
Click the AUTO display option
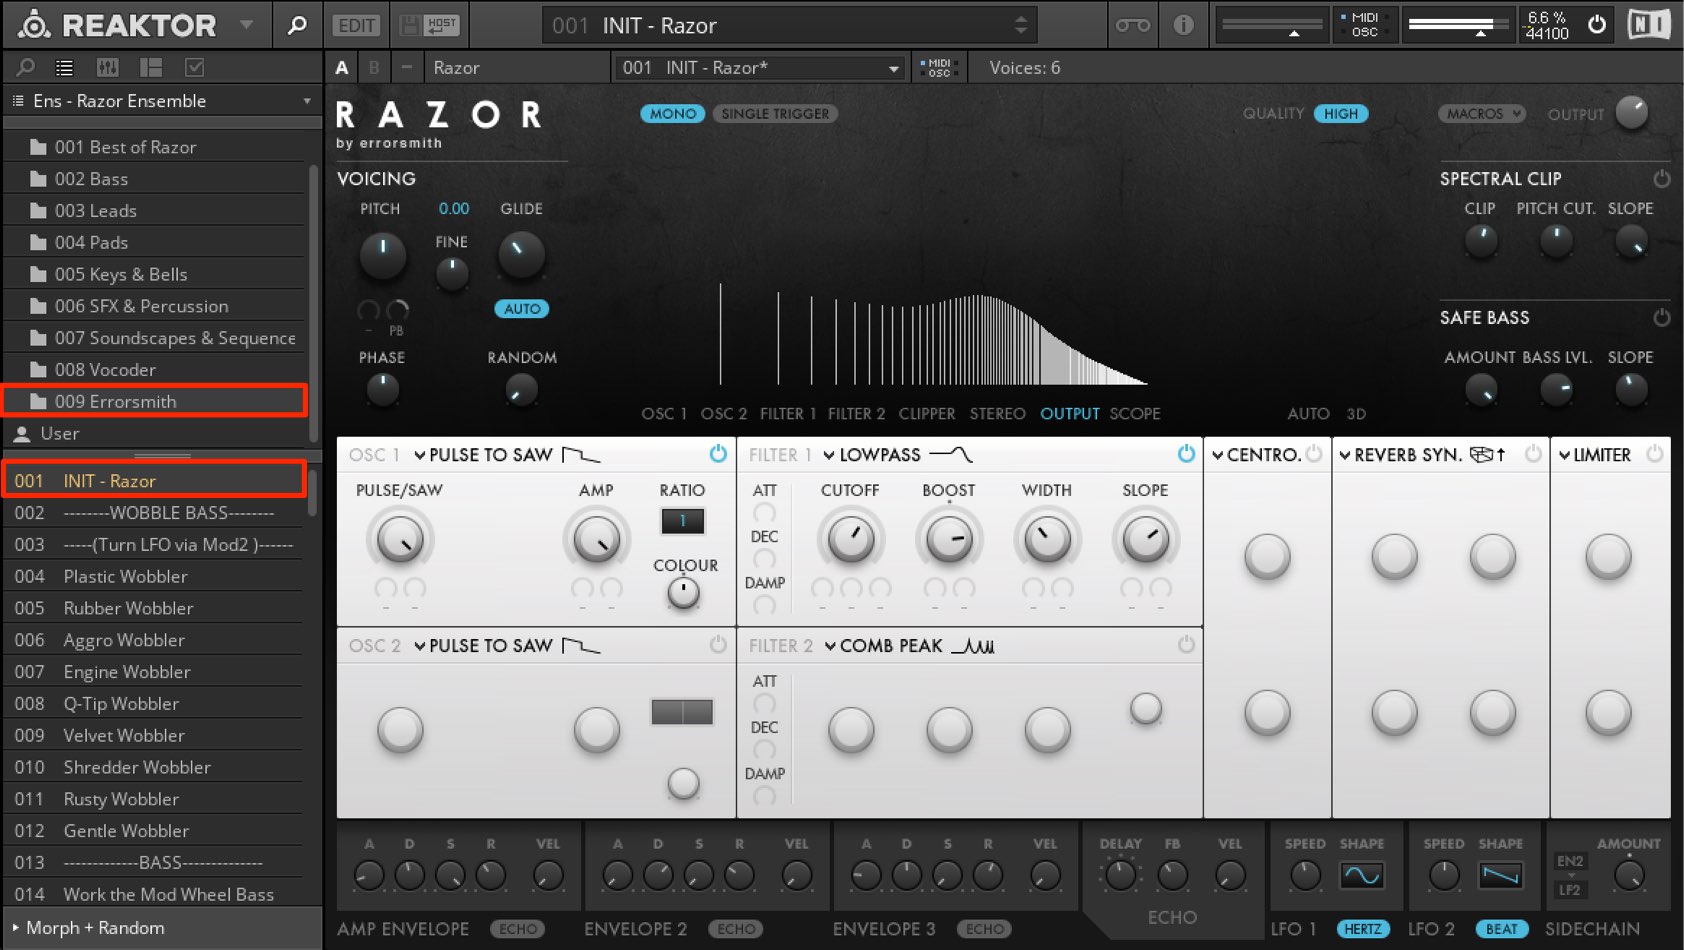click(x=1308, y=414)
